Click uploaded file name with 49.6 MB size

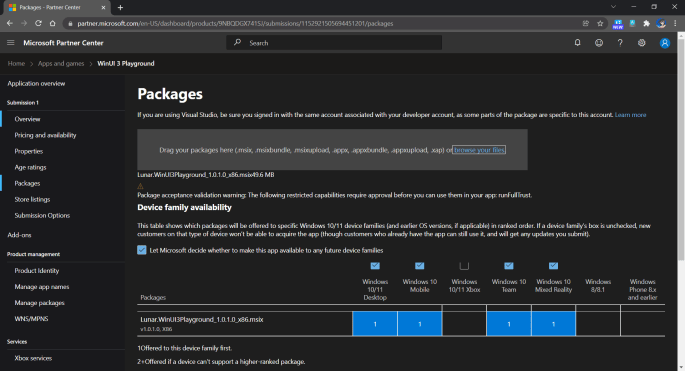tap(206, 174)
